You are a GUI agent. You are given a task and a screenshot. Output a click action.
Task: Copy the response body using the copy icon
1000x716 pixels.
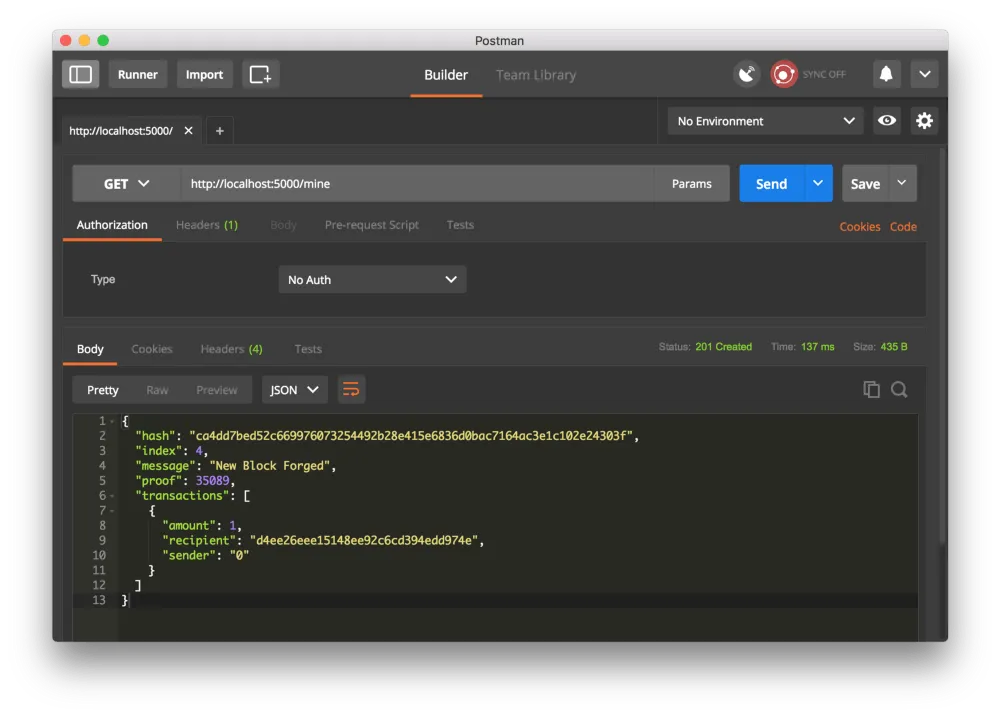coord(871,389)
